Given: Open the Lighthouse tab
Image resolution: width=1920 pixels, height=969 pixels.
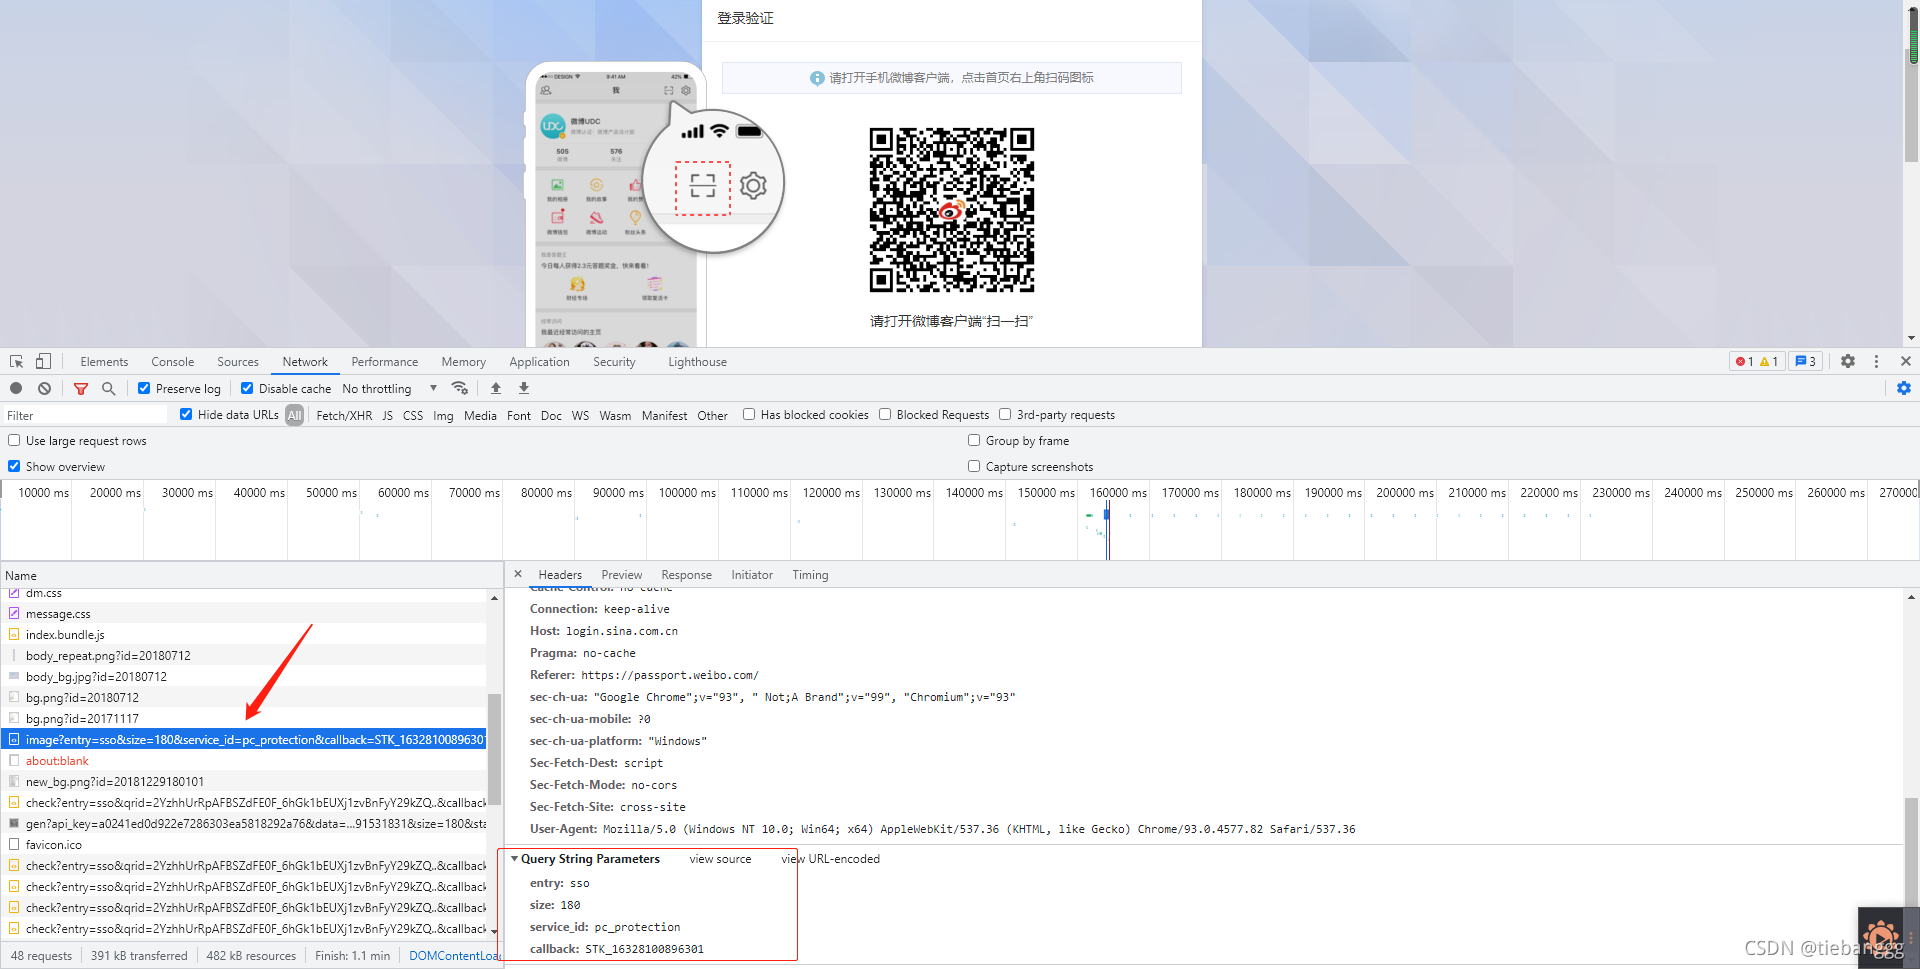Looking at the screenshot, I should coord(697,362).
